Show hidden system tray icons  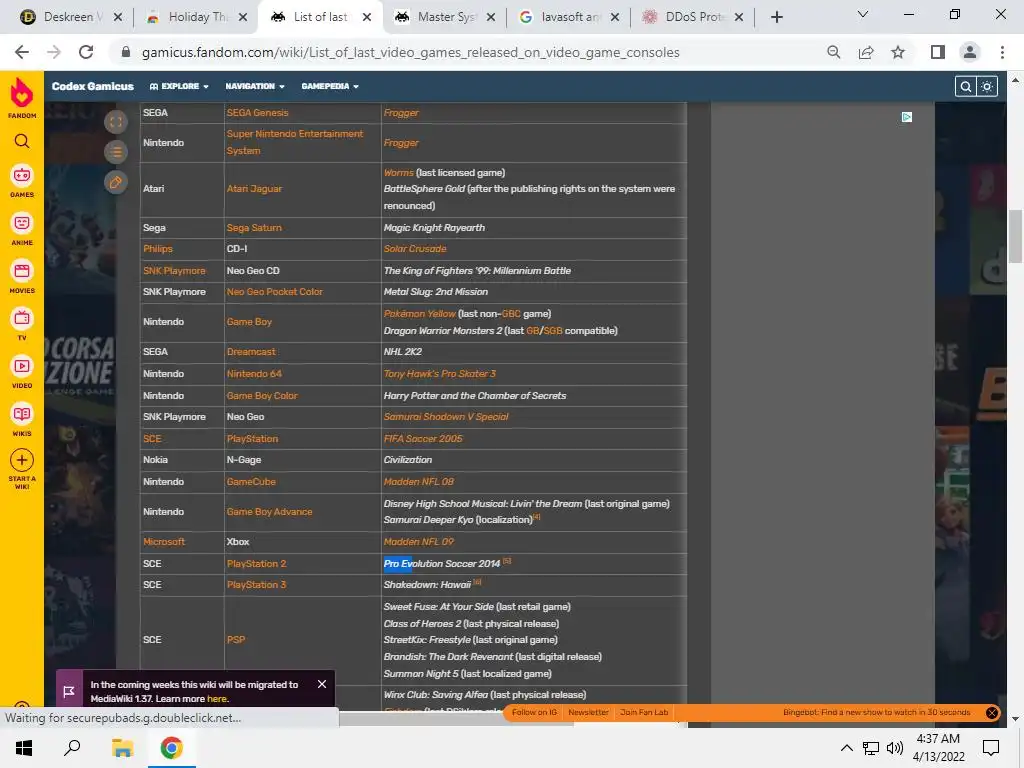click(x=846, y=748)
